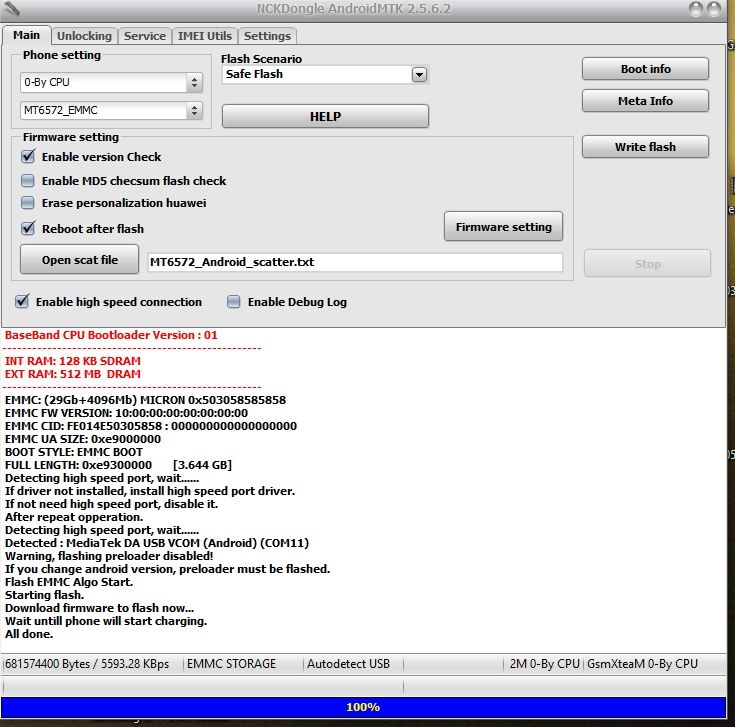Toggle Reboot after flash checkbox

pyautogui.click(x=28, y=229)
